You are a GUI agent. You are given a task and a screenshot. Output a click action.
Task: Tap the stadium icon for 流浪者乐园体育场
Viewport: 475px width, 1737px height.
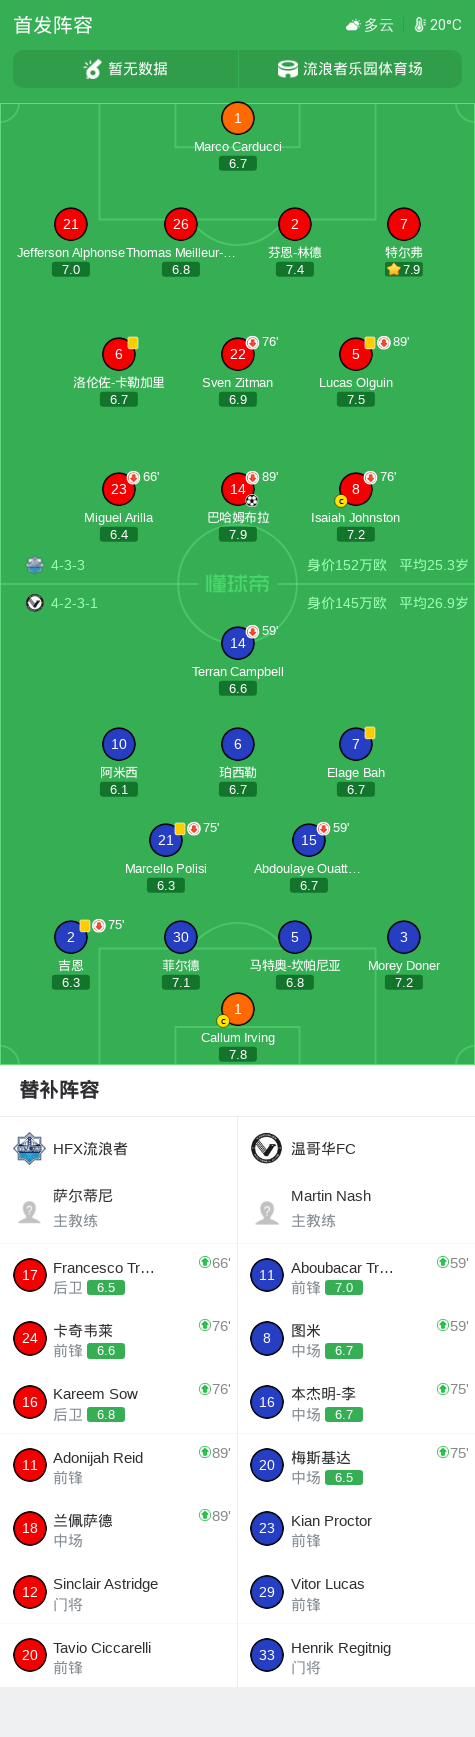point(288,69)
